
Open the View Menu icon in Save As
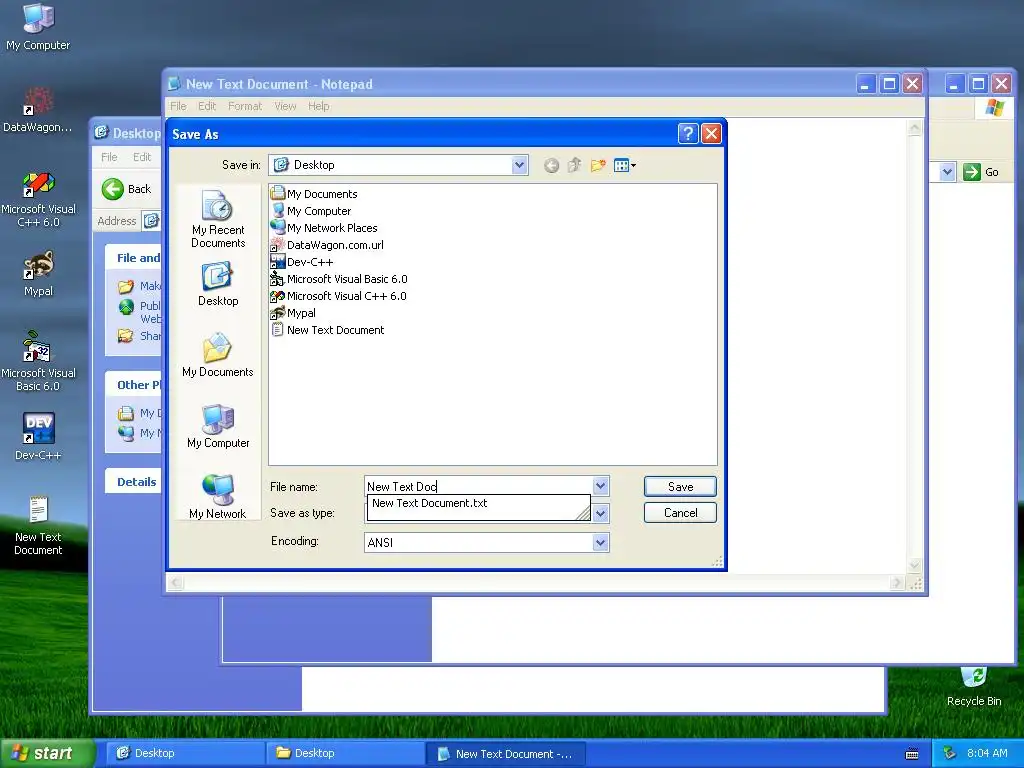pos(624,165)
